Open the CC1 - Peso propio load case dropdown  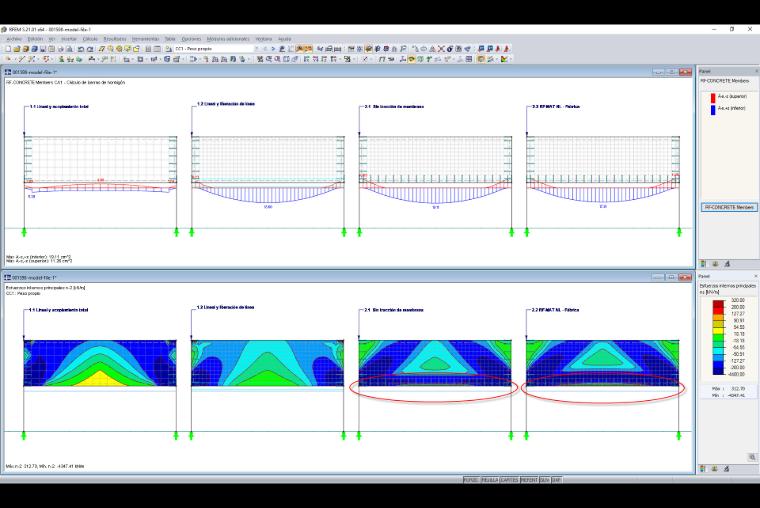(x=217, y=49)
